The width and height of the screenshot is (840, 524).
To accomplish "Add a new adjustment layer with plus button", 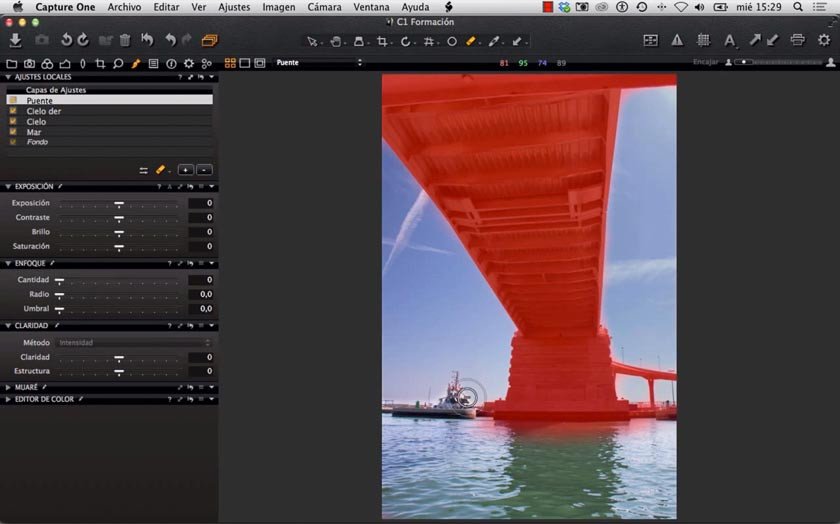I will [186, 170].
